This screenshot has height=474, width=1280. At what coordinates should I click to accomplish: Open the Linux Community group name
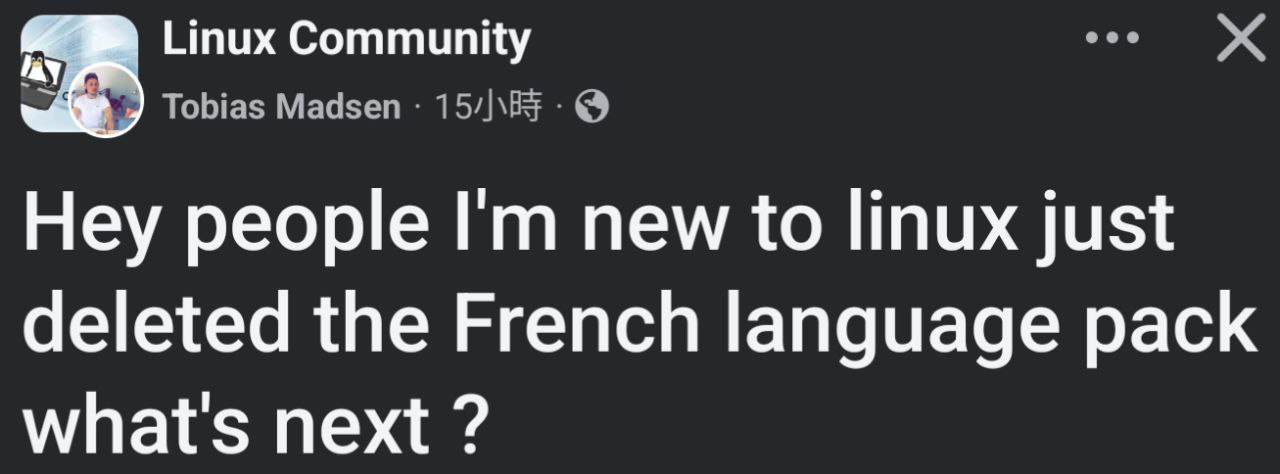[345, 40]
